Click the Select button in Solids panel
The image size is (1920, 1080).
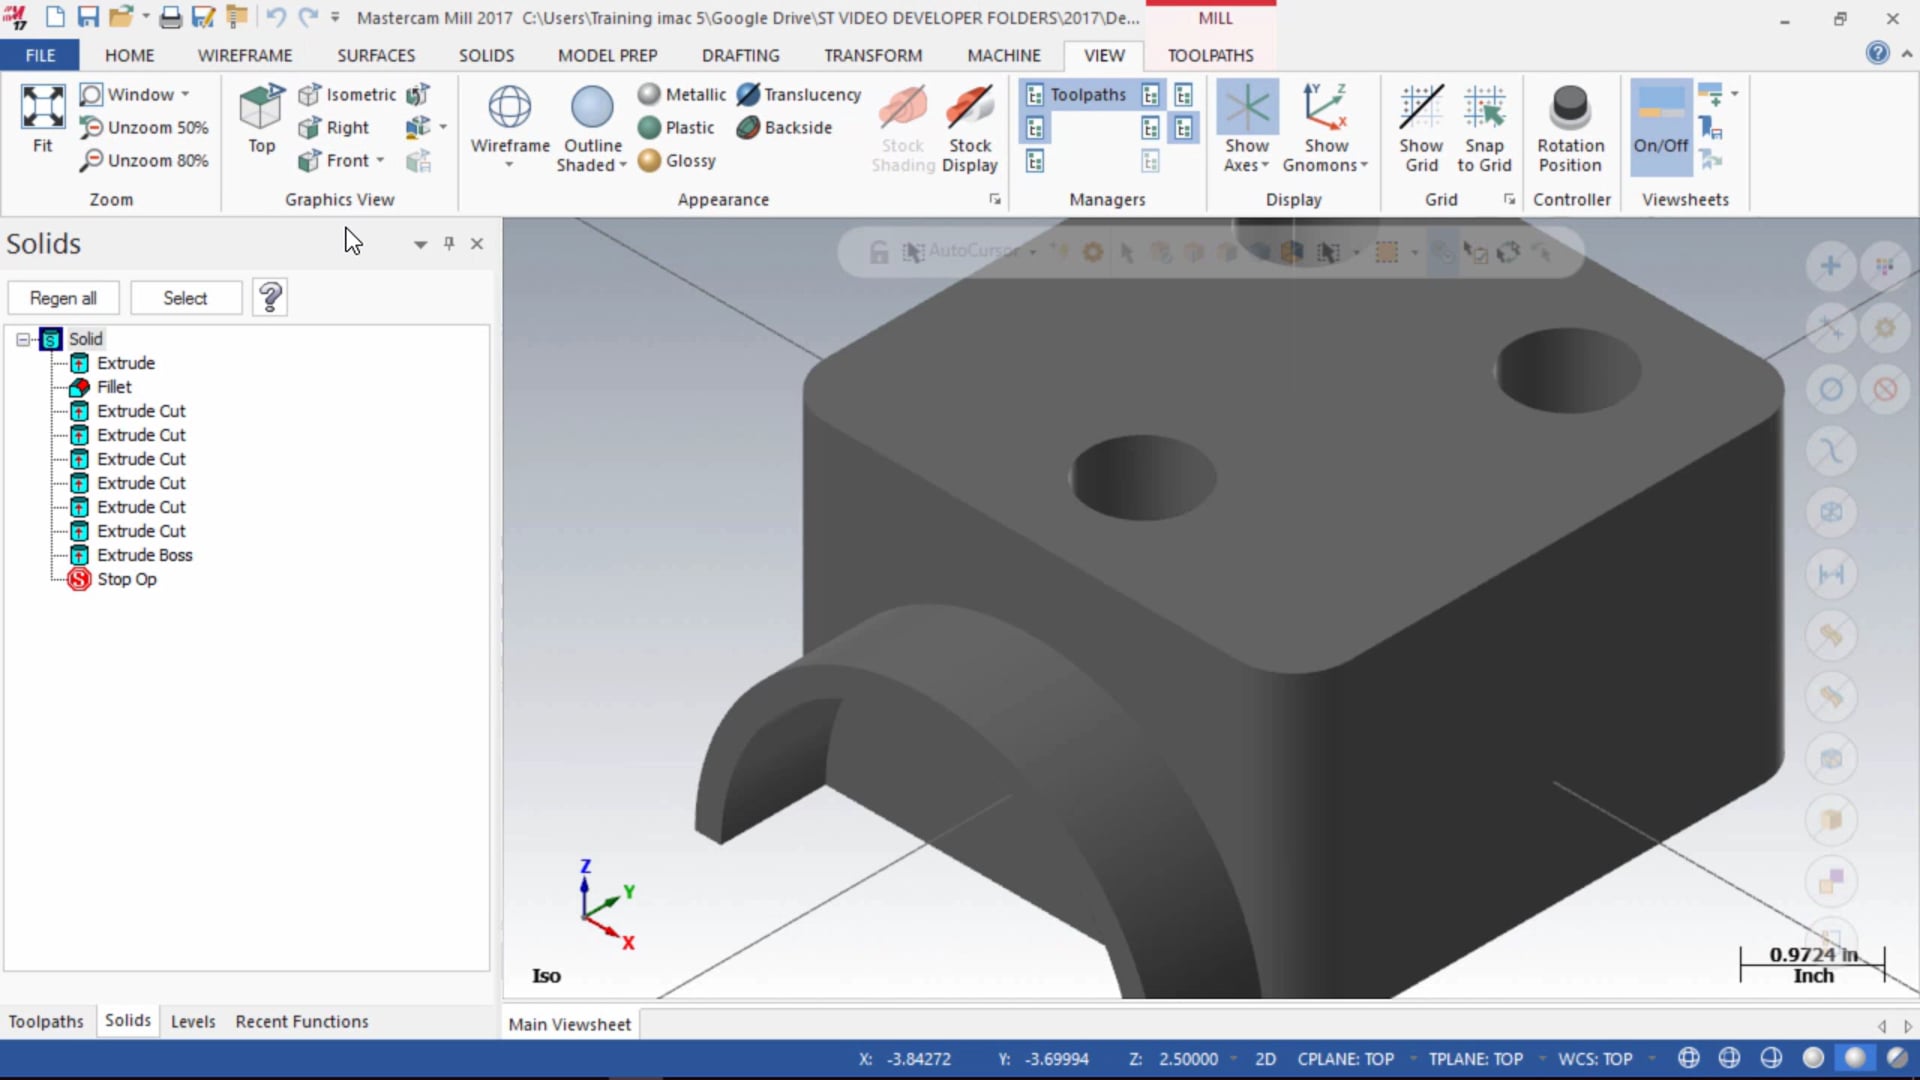coord(185,297)
